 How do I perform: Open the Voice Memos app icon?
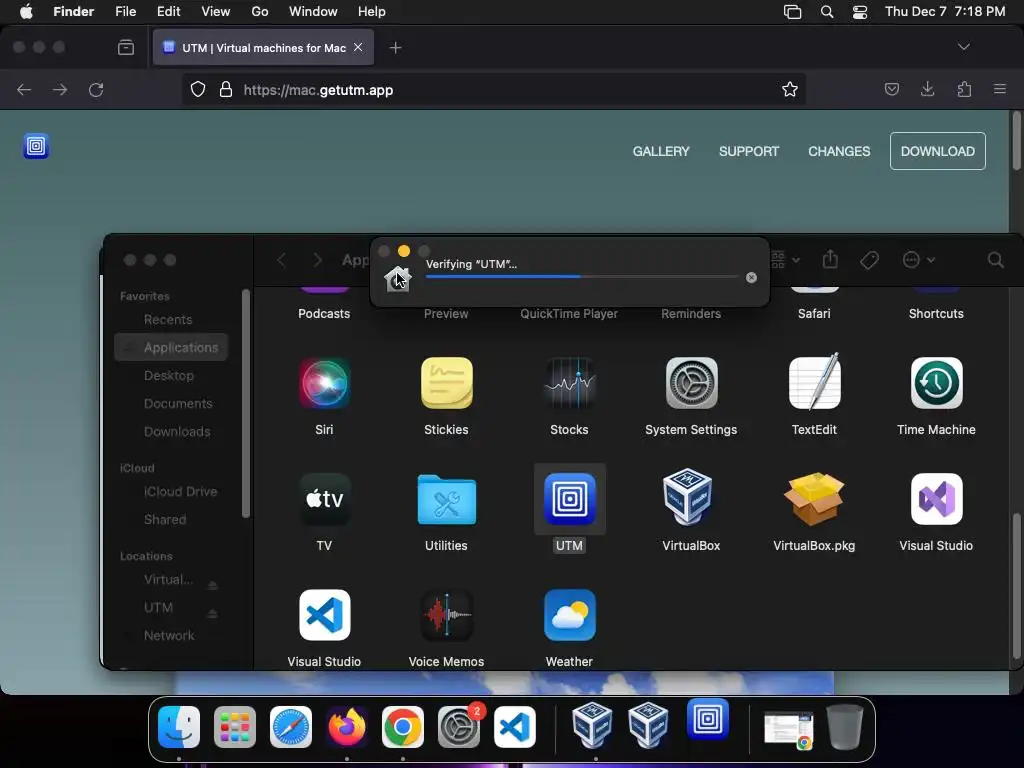point(447,615)
